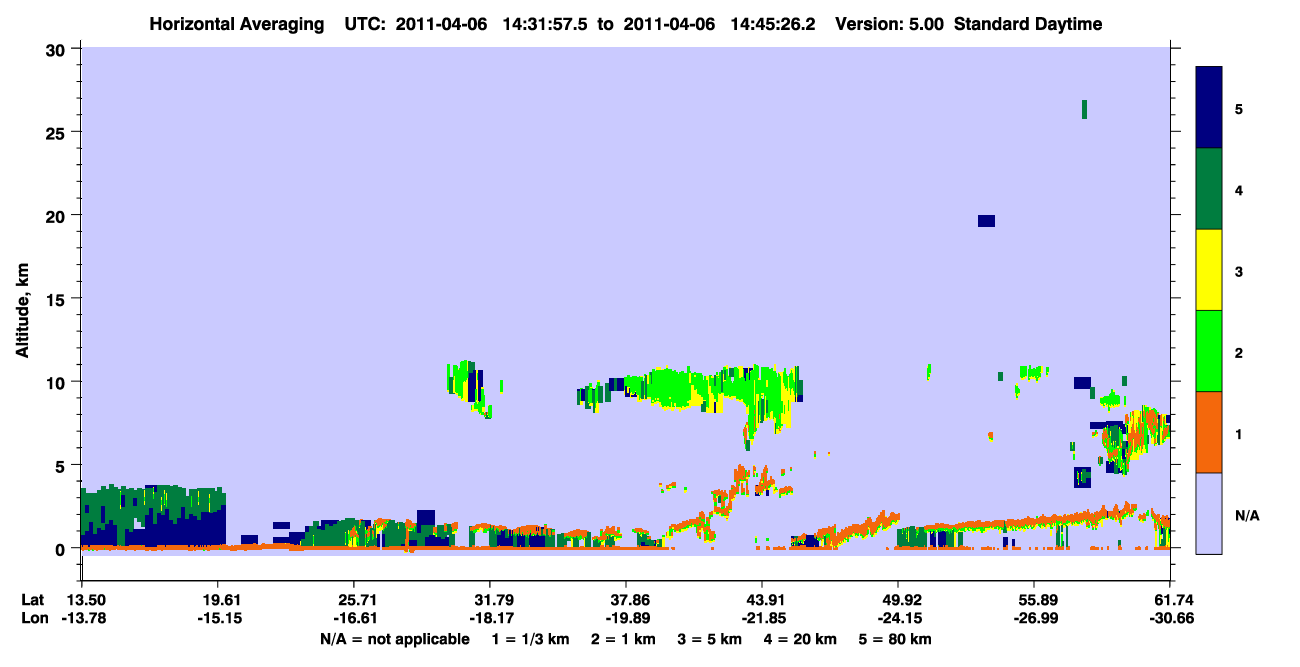Click the longitude value -15.15
This screenshot has width=1300, height=667.
tap(218, 618)
